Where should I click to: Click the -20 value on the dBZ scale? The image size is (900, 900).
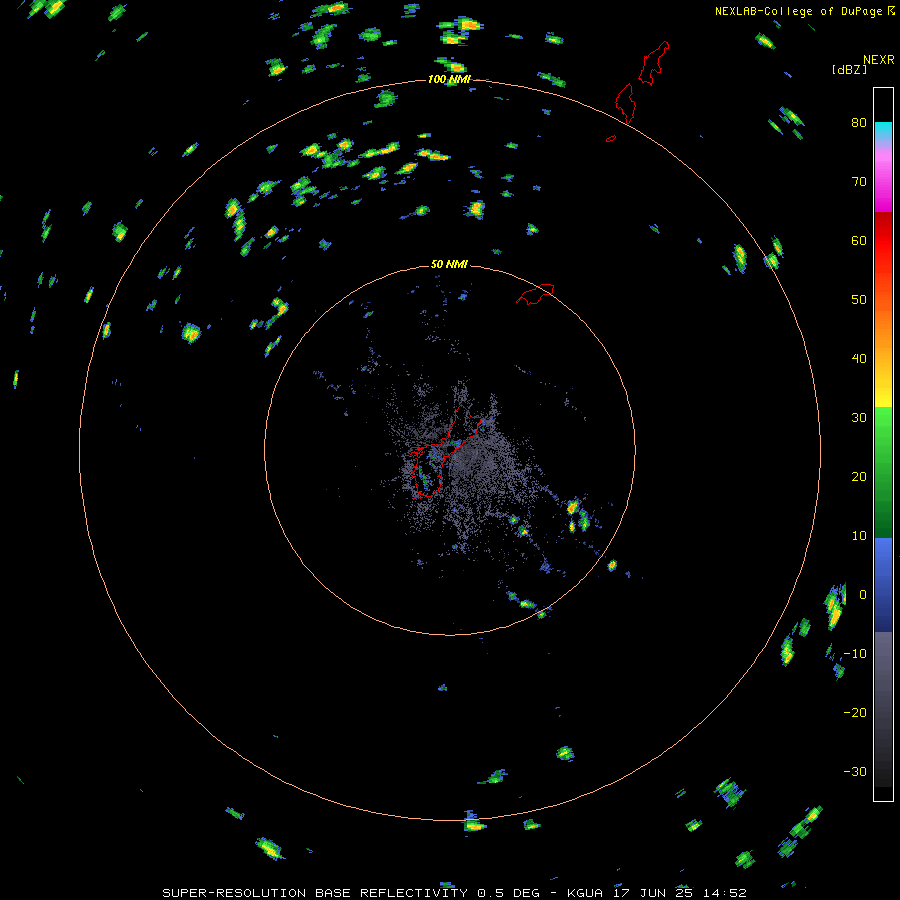click(855, 712)
